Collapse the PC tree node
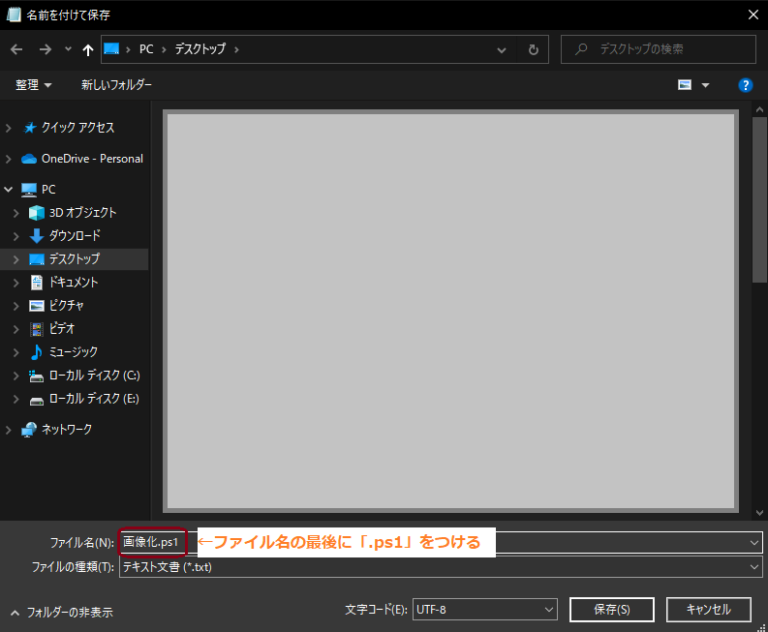Image resolution: width=768 pixels, height=632 pixels. click(8, 189)
